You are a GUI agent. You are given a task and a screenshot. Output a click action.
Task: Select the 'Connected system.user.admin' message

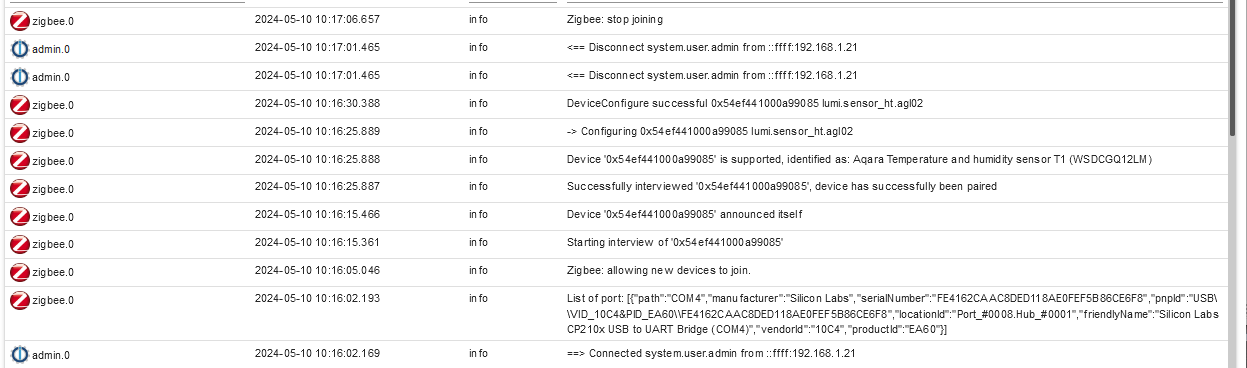(711, 353)
